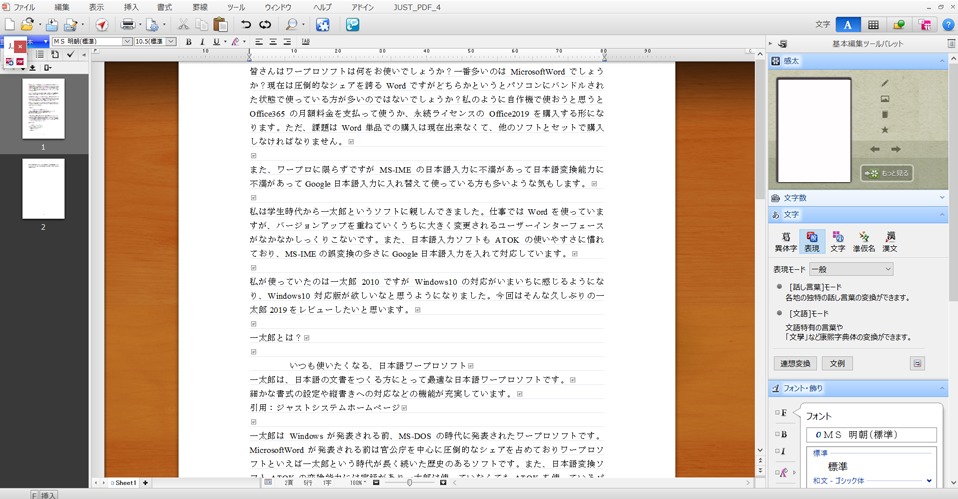Click the scissors cut icon

(x=183, y=24)
